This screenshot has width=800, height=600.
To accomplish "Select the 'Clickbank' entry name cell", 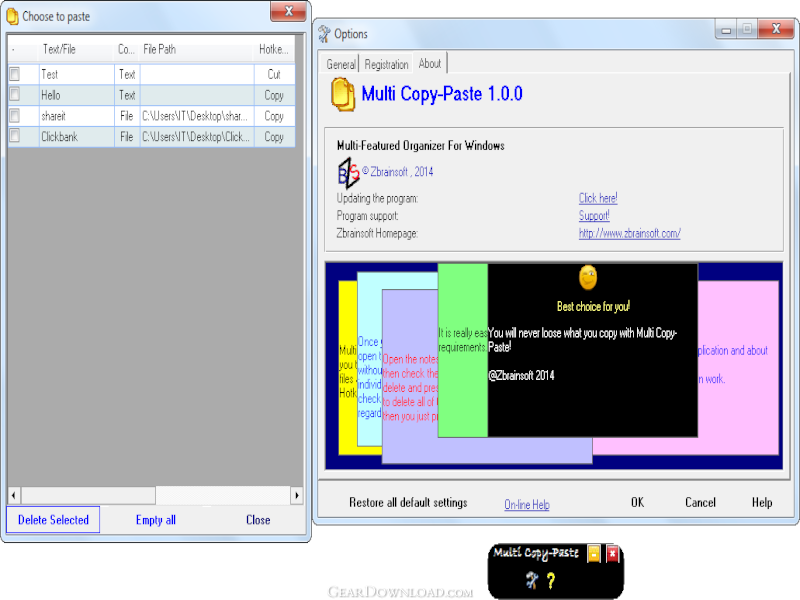I will coord(77,137).
